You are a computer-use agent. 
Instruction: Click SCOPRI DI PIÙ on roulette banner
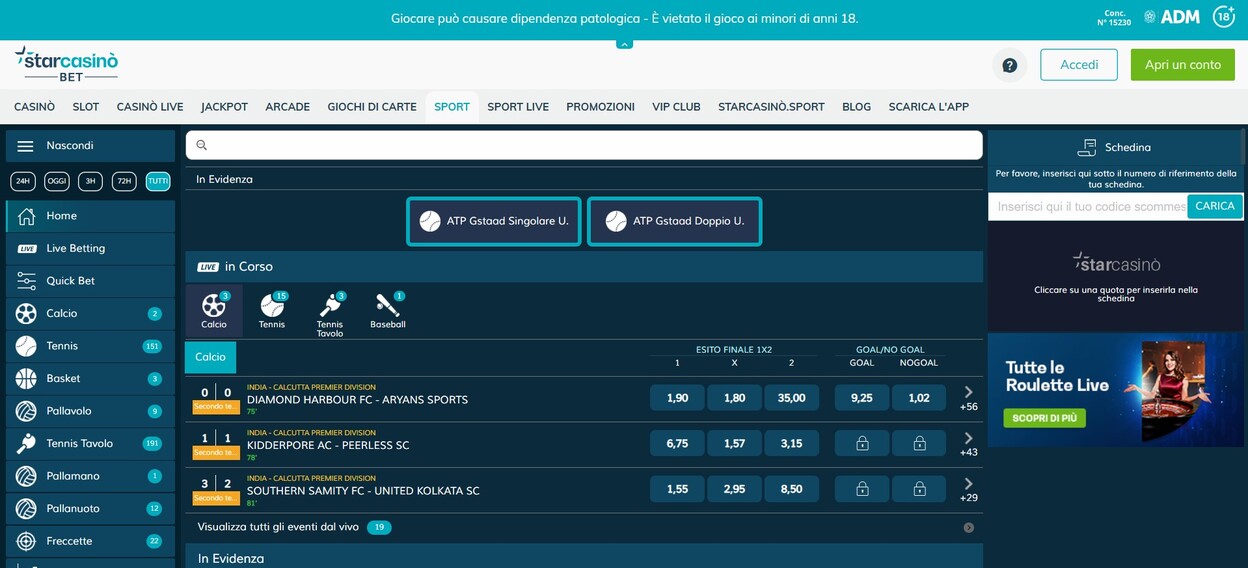click(x=1044, y=417)
